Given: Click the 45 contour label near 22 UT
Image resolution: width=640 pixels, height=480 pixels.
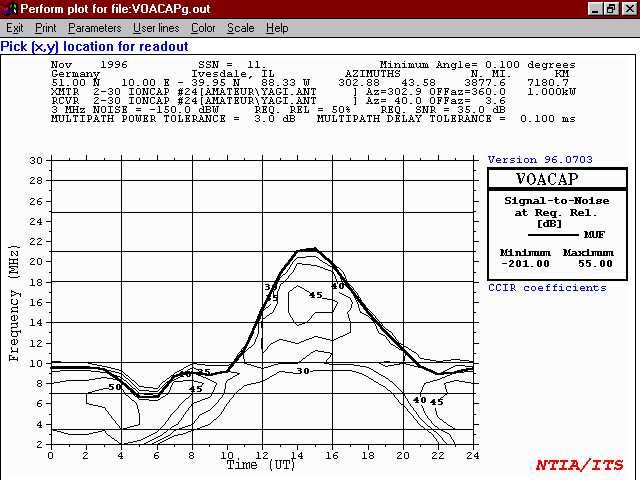Looking at the screenshot, I should coord(436,402).
